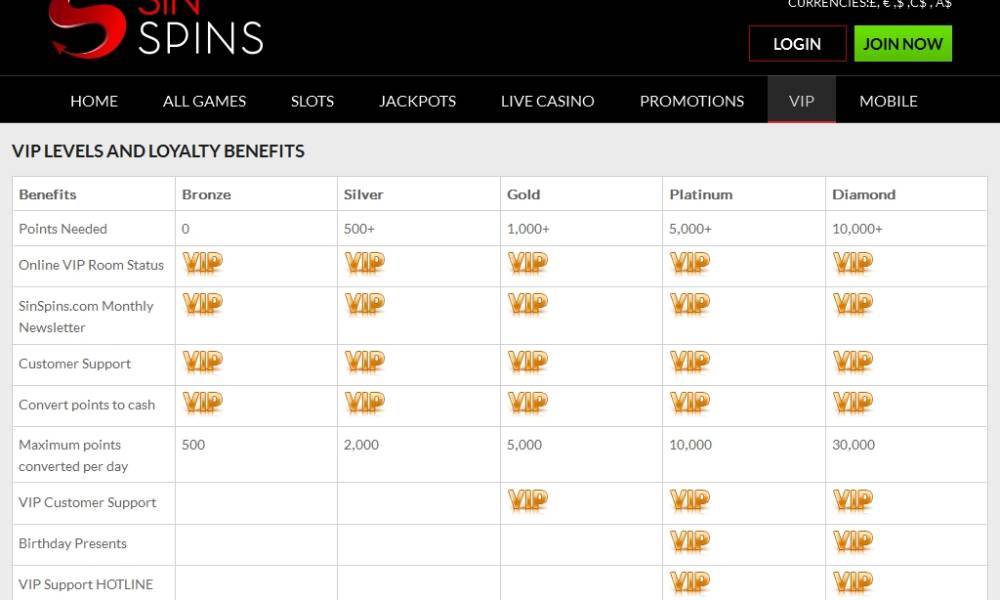Image resolution: width=1000 pixels, height=600 pixels.
Task: Click the 'Maximum points converted per day' label
Action: [x=73, y=455]
